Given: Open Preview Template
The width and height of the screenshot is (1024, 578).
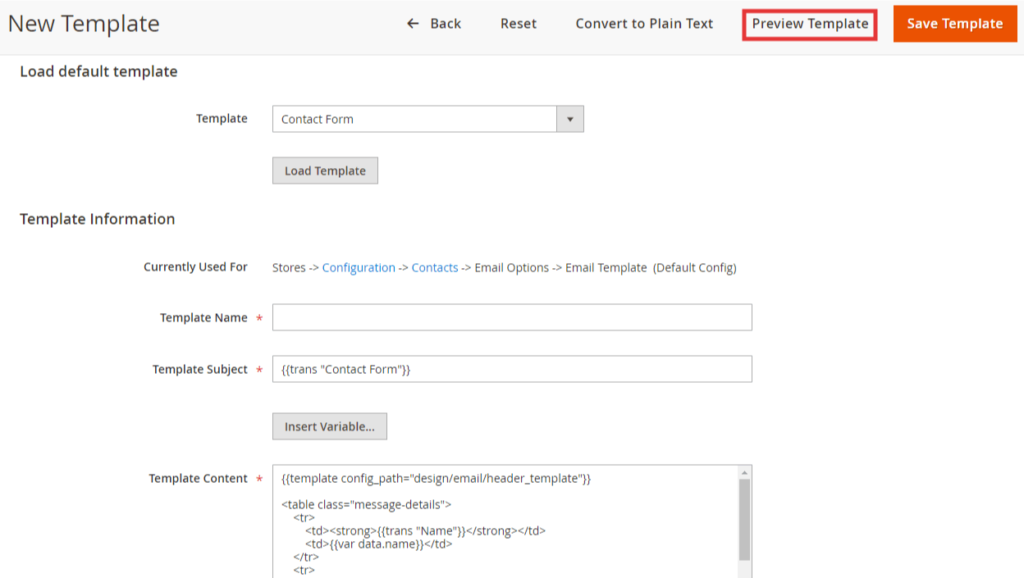Looking at the screenshot, I should coord(809,23).
